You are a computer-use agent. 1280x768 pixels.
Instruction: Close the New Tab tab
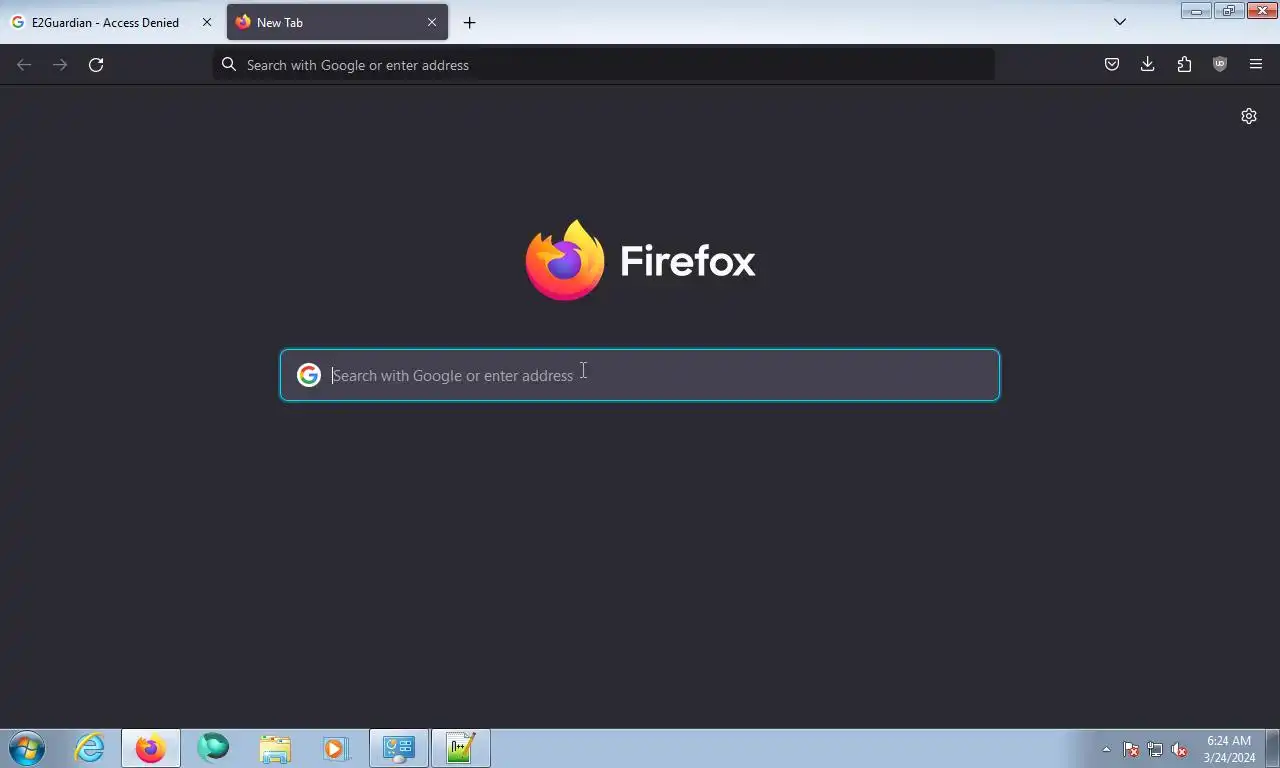[x=432, y=22]
